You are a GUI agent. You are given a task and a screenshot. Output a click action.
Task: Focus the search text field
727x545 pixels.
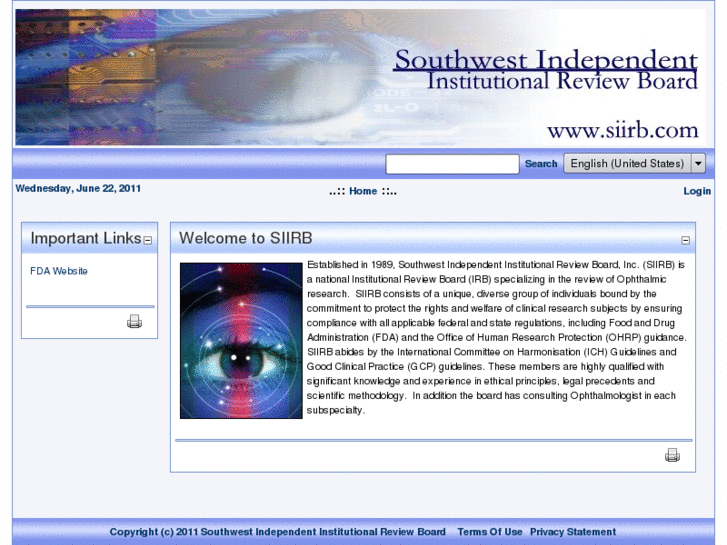point(452,164)
